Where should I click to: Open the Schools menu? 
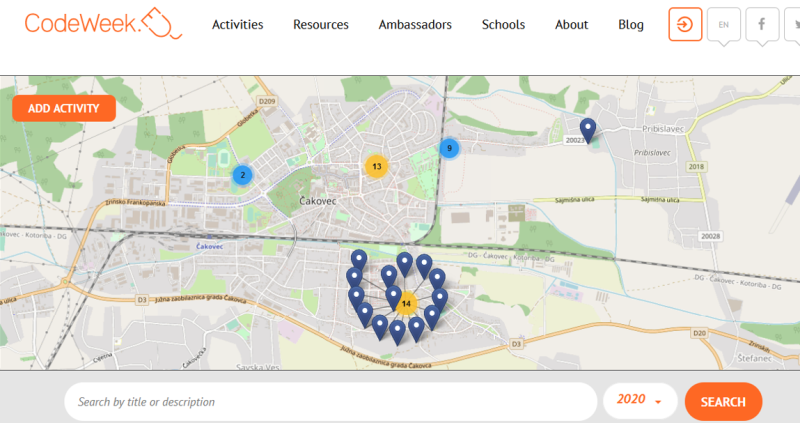503,24
